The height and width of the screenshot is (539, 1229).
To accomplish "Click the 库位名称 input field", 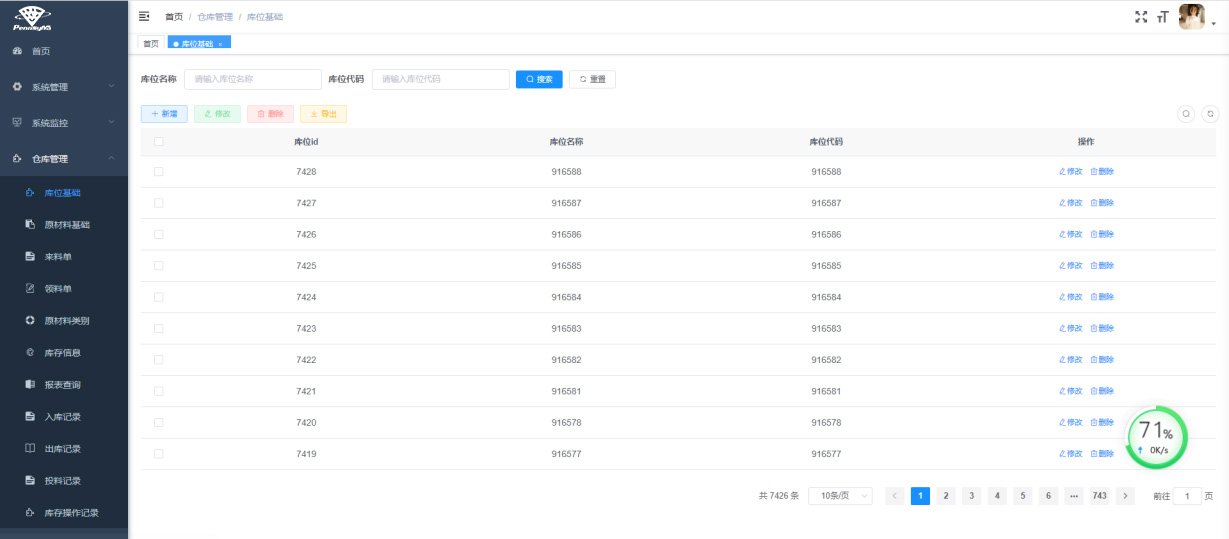I will coord(252,79).
